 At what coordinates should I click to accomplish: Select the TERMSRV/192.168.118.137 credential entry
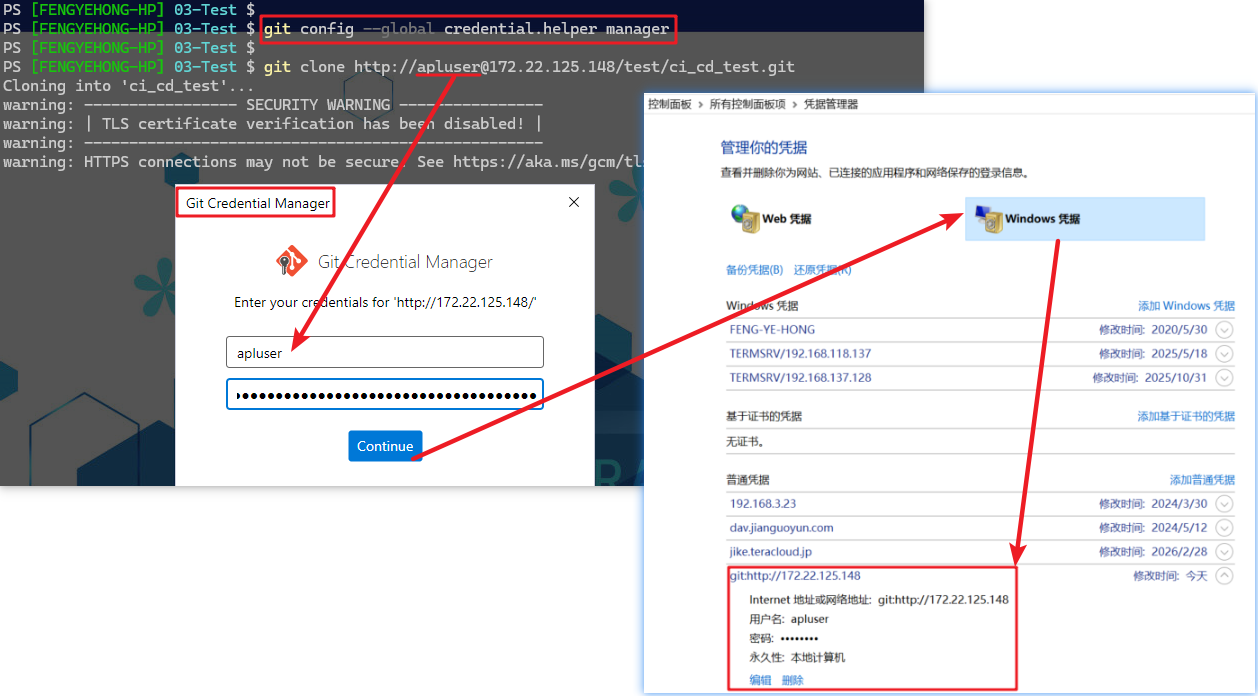(x=800, y=354)
